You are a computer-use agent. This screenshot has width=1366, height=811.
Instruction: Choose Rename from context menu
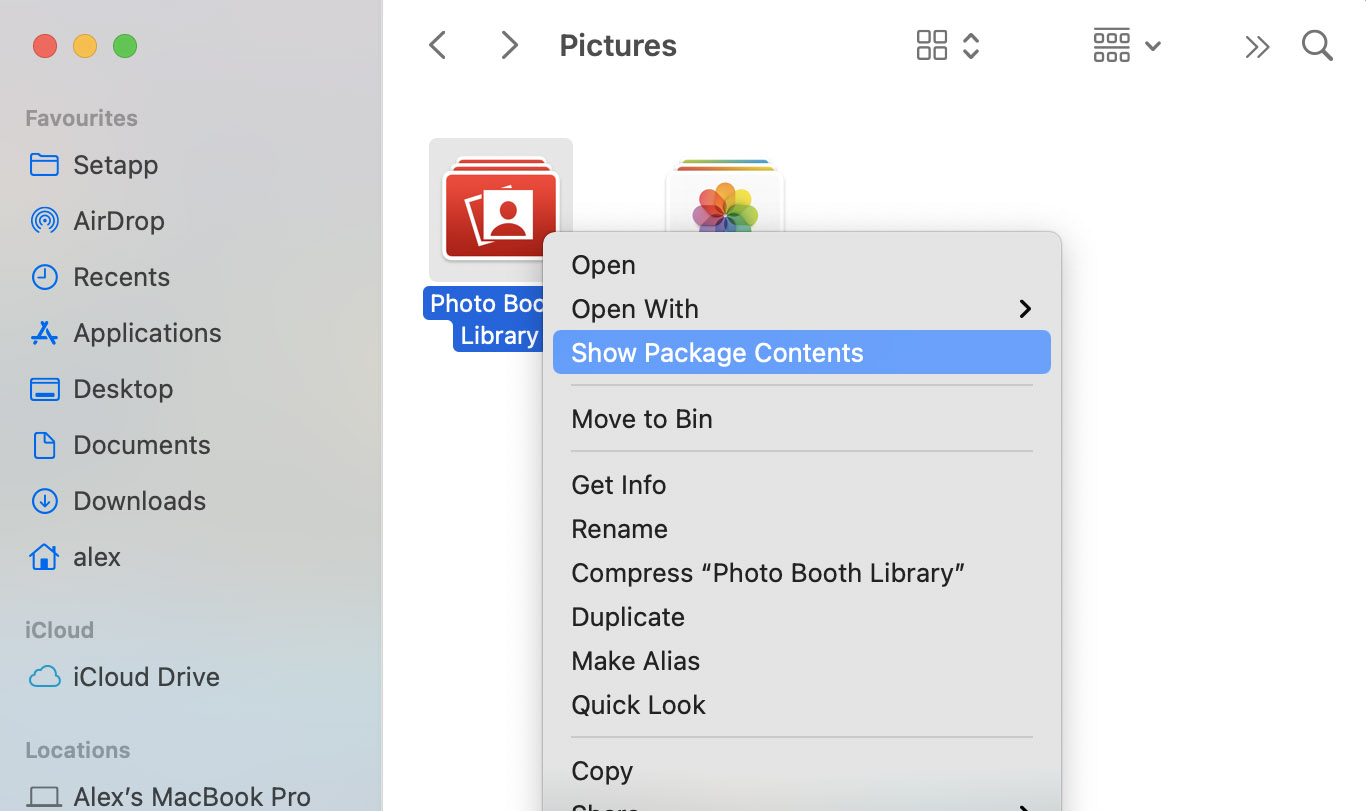click(x=802, y=529)
